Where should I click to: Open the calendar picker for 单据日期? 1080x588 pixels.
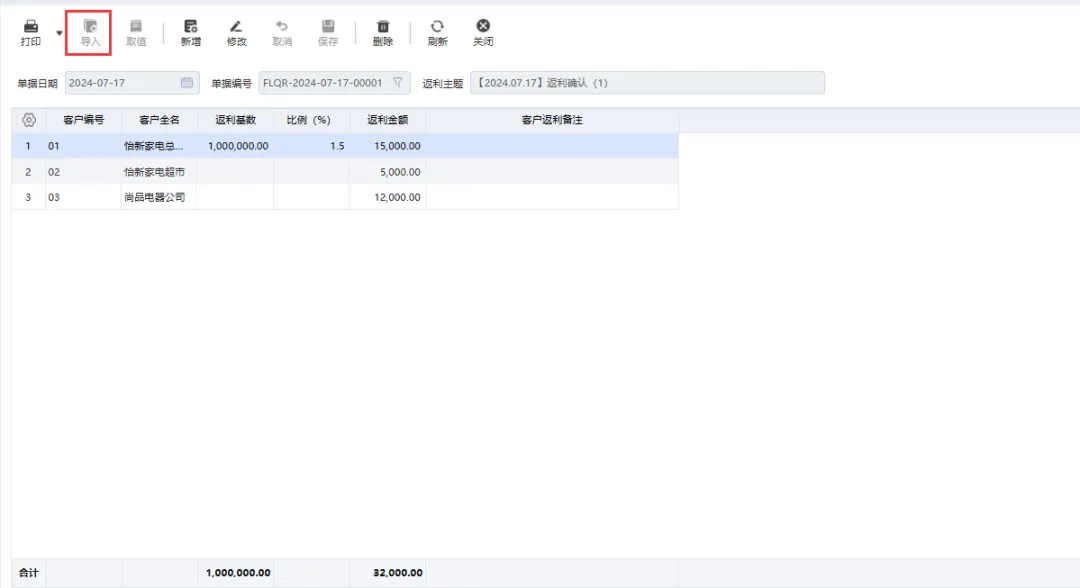[187, 83]
